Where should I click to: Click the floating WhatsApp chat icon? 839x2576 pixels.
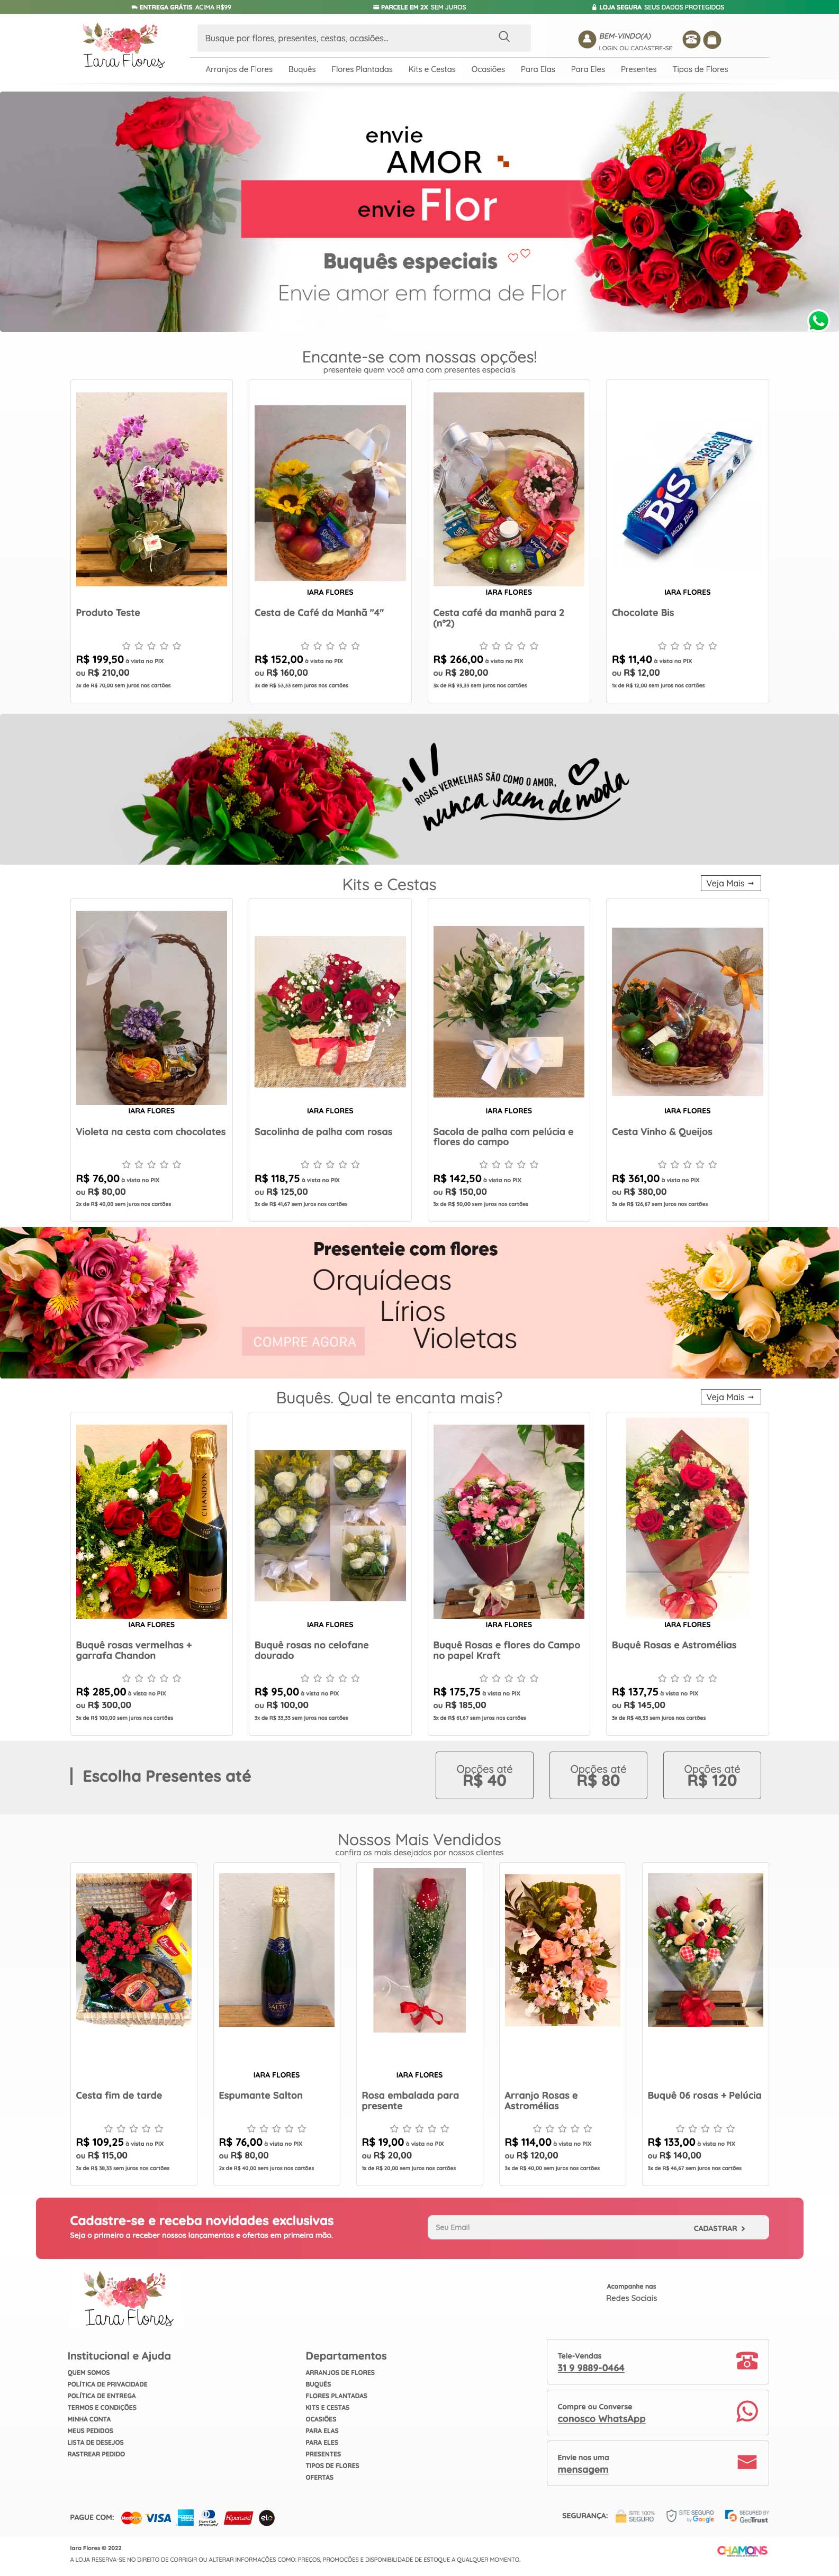tap(818, 321)
